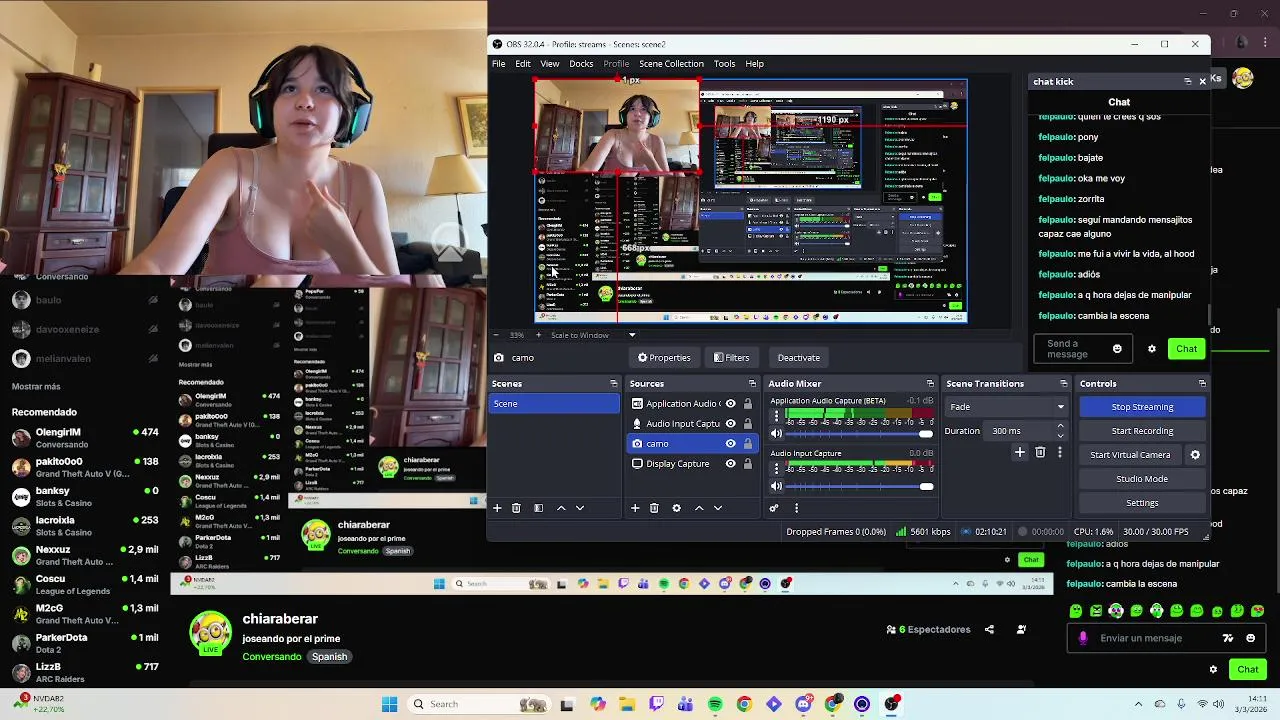Open the Scene Collection menu
The image size is (1280, 720).
671,64
